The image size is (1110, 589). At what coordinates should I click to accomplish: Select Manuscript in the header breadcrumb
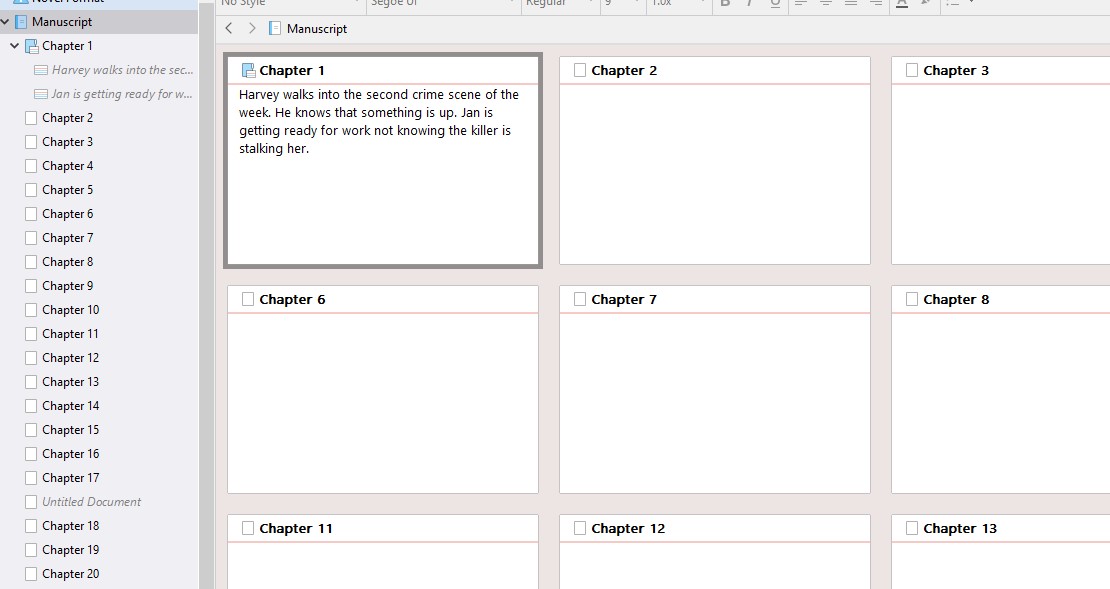pos(316,29)
